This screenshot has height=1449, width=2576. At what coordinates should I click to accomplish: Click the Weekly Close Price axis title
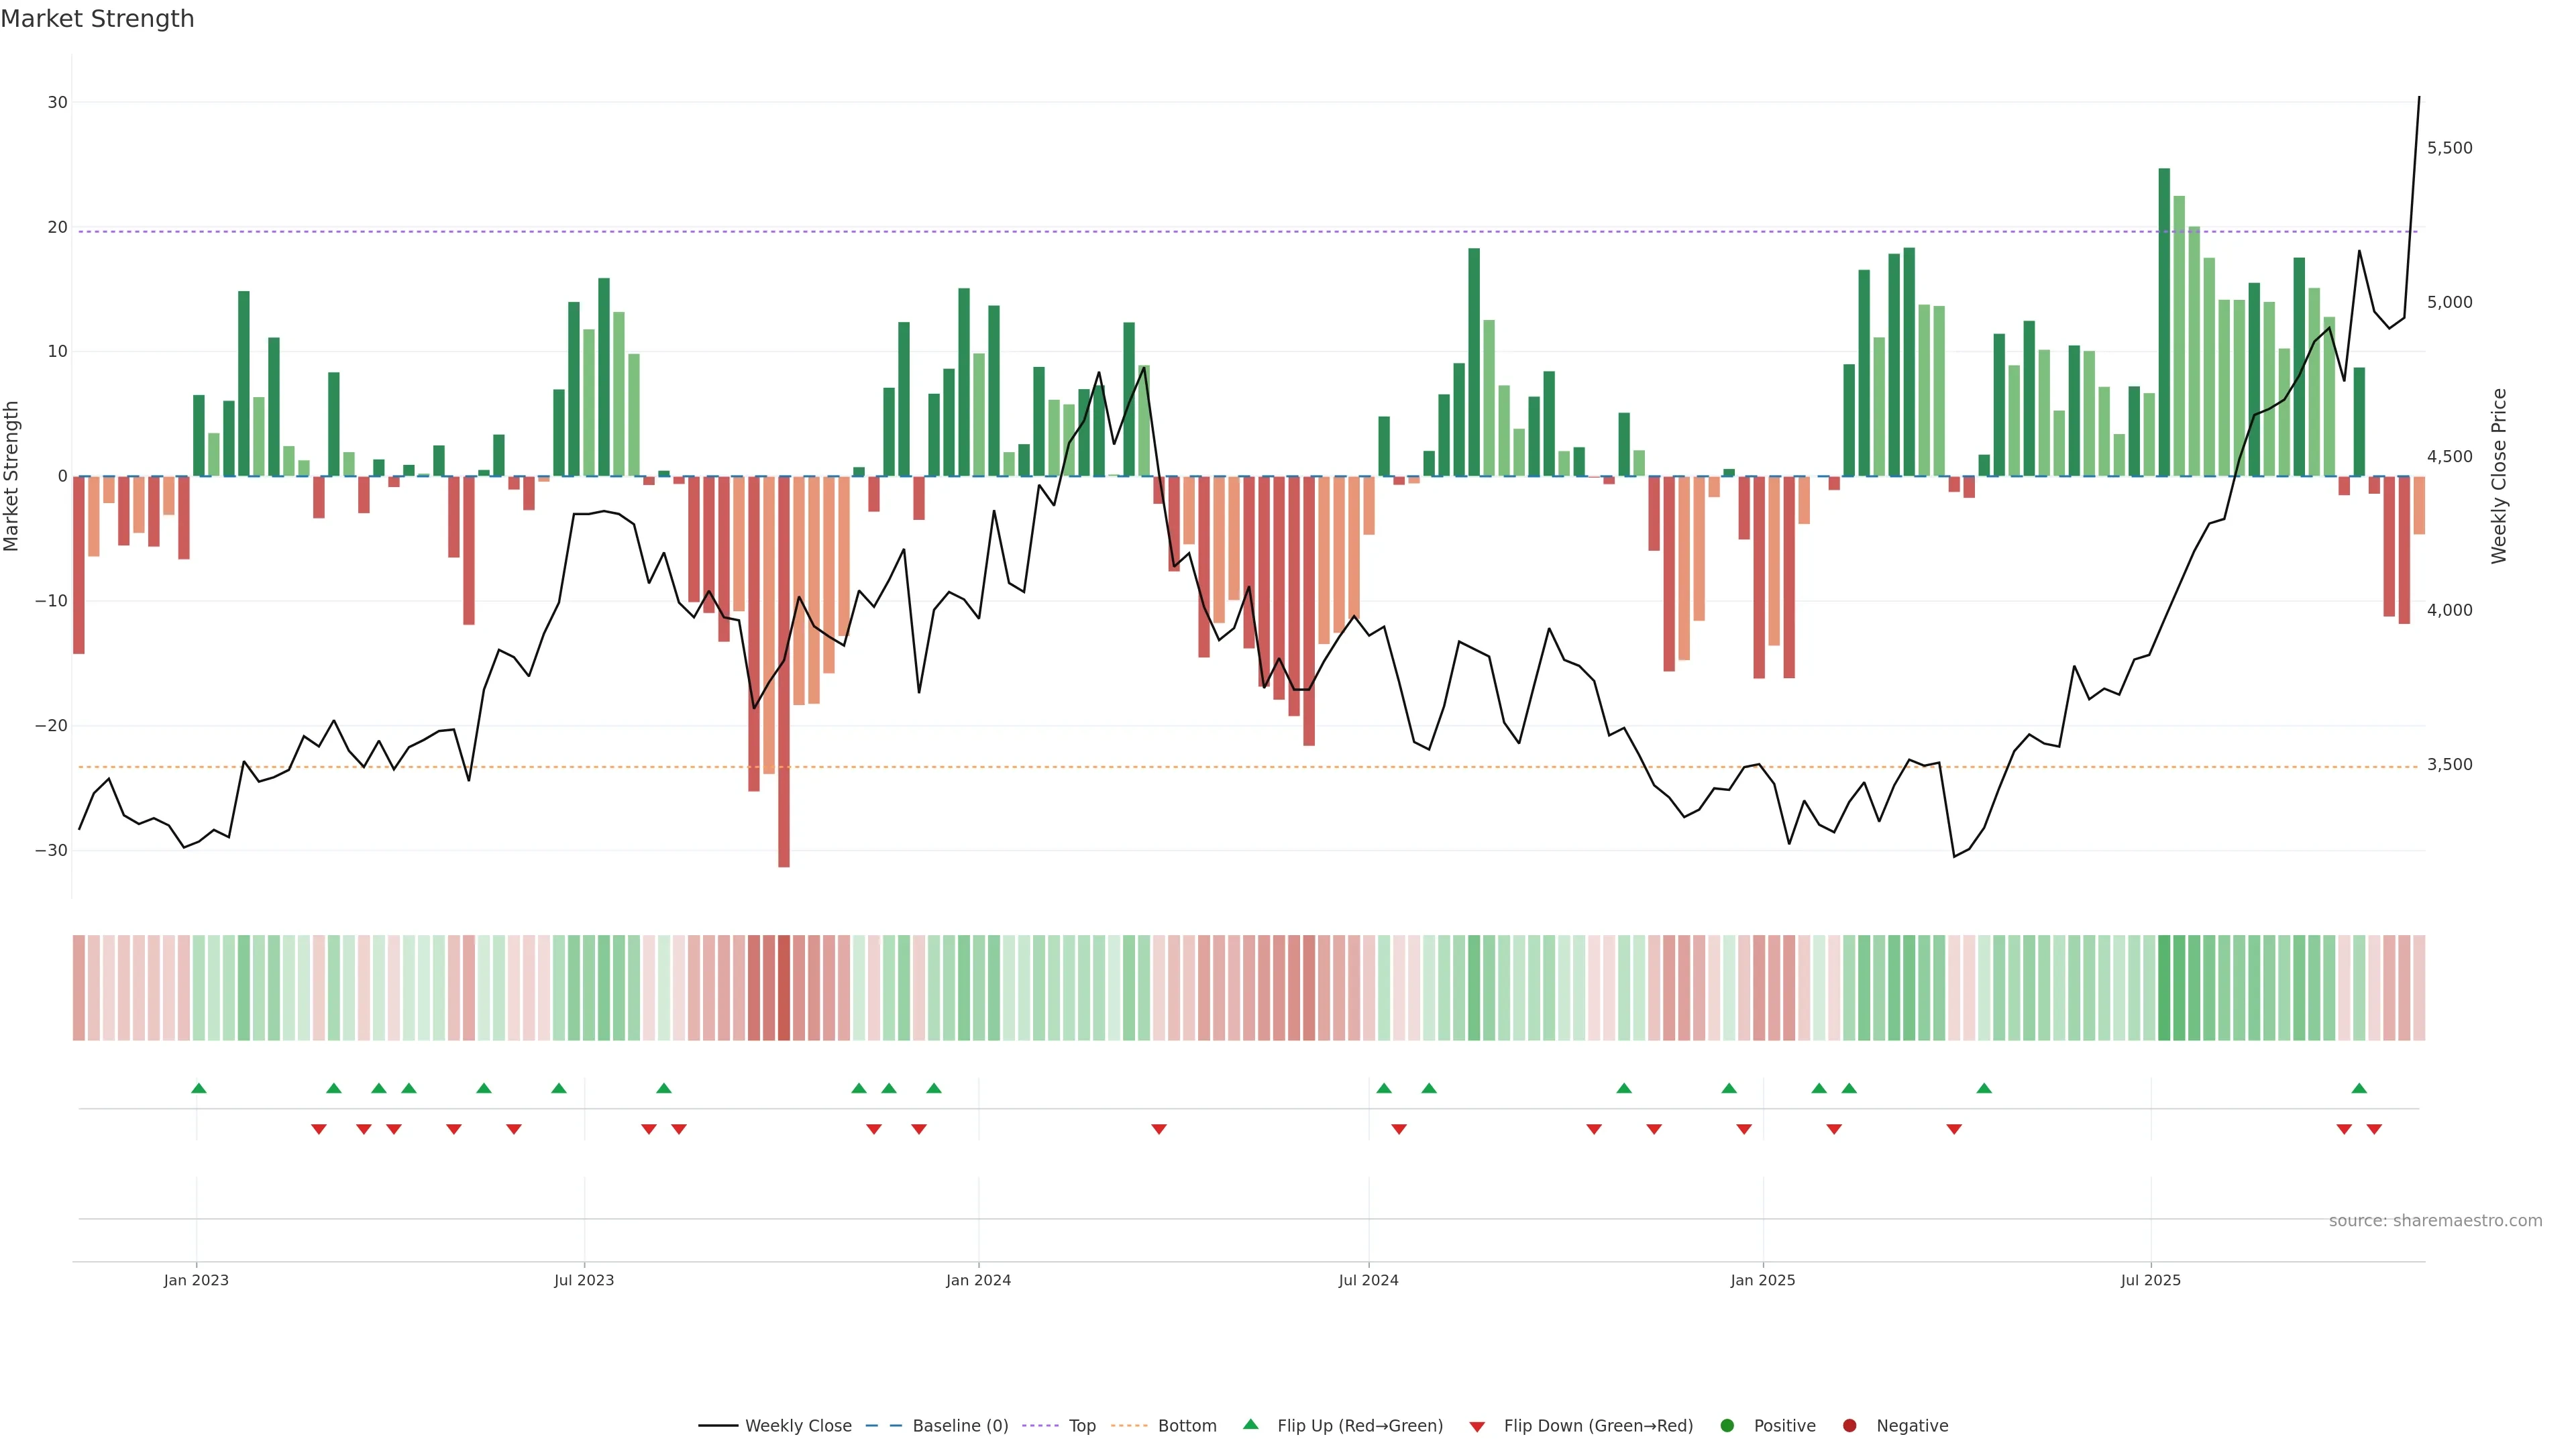(2499, 476)
